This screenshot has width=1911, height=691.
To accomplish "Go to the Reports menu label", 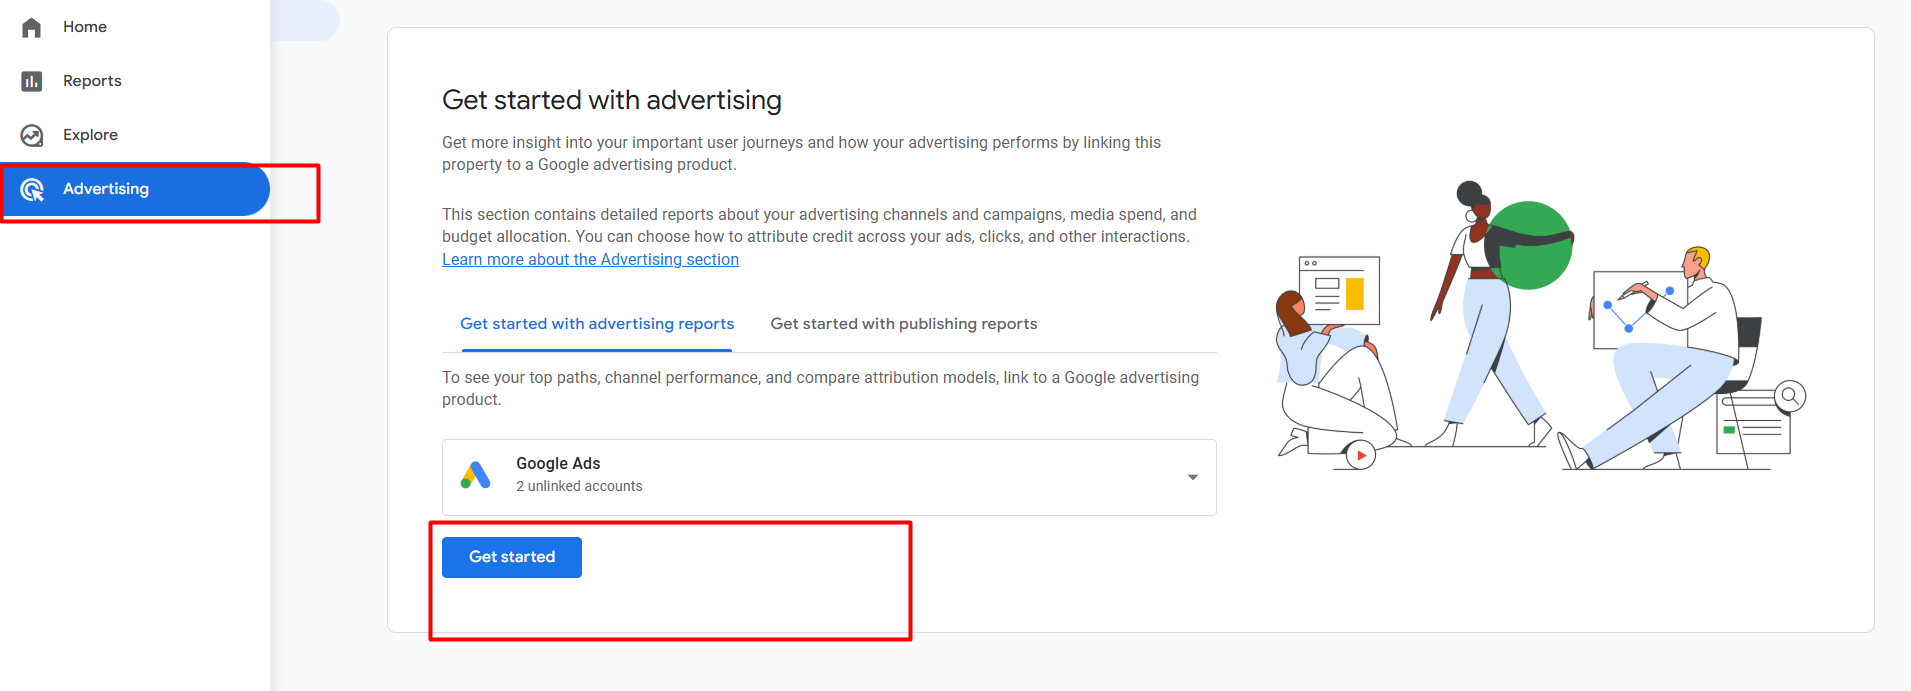I will [92, 81].
